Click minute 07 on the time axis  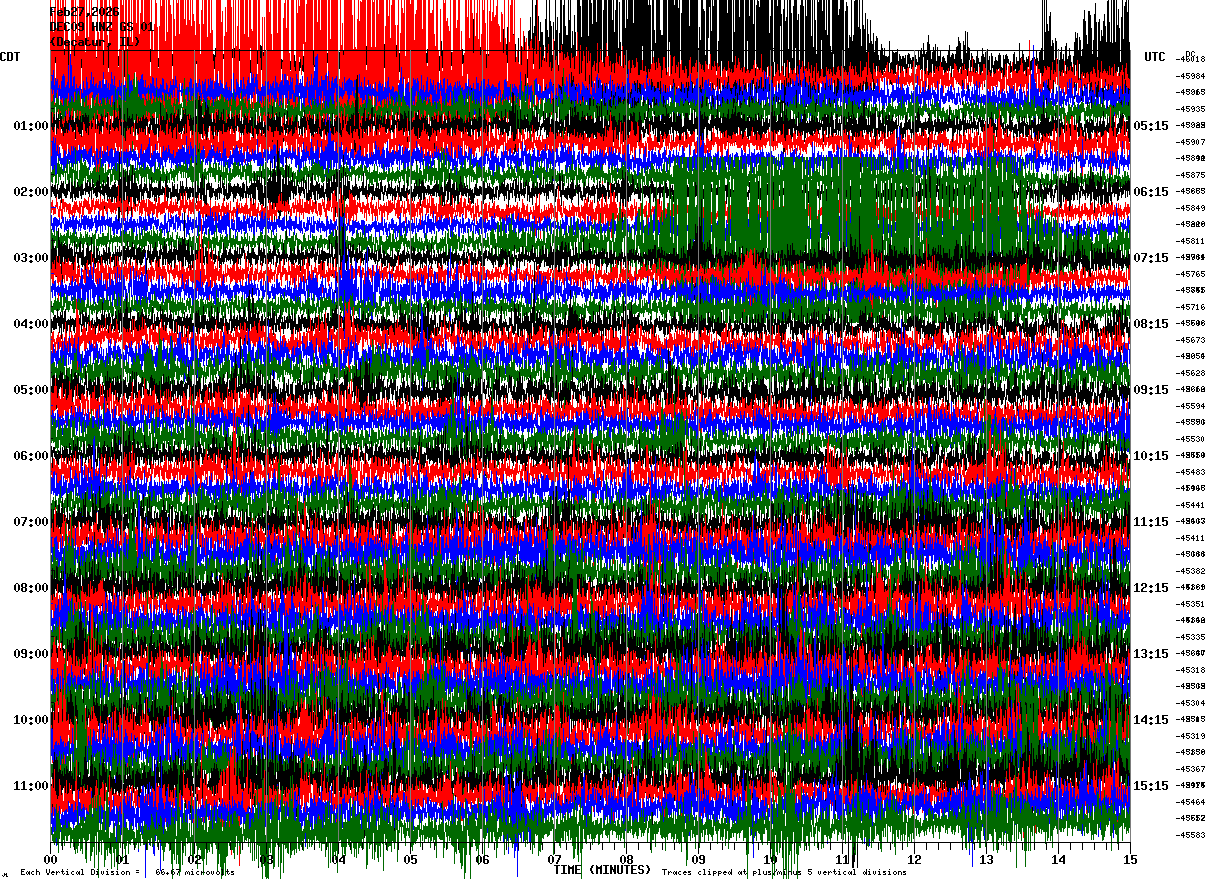tap(555, 859)
